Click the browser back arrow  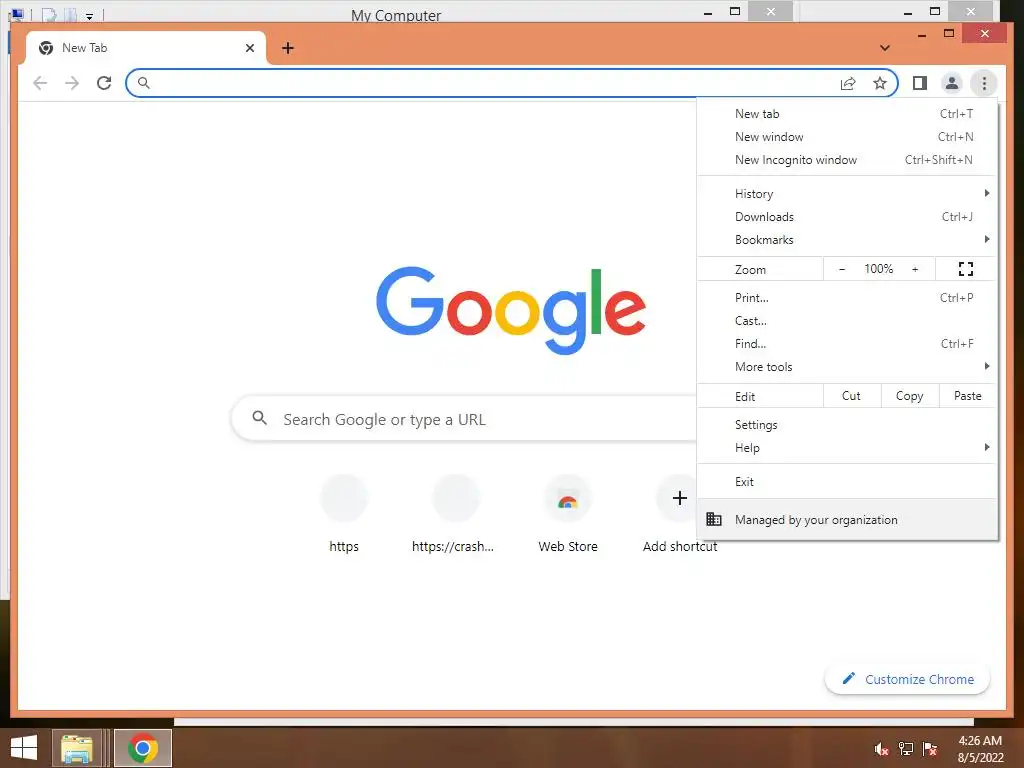tap(40, 83)
